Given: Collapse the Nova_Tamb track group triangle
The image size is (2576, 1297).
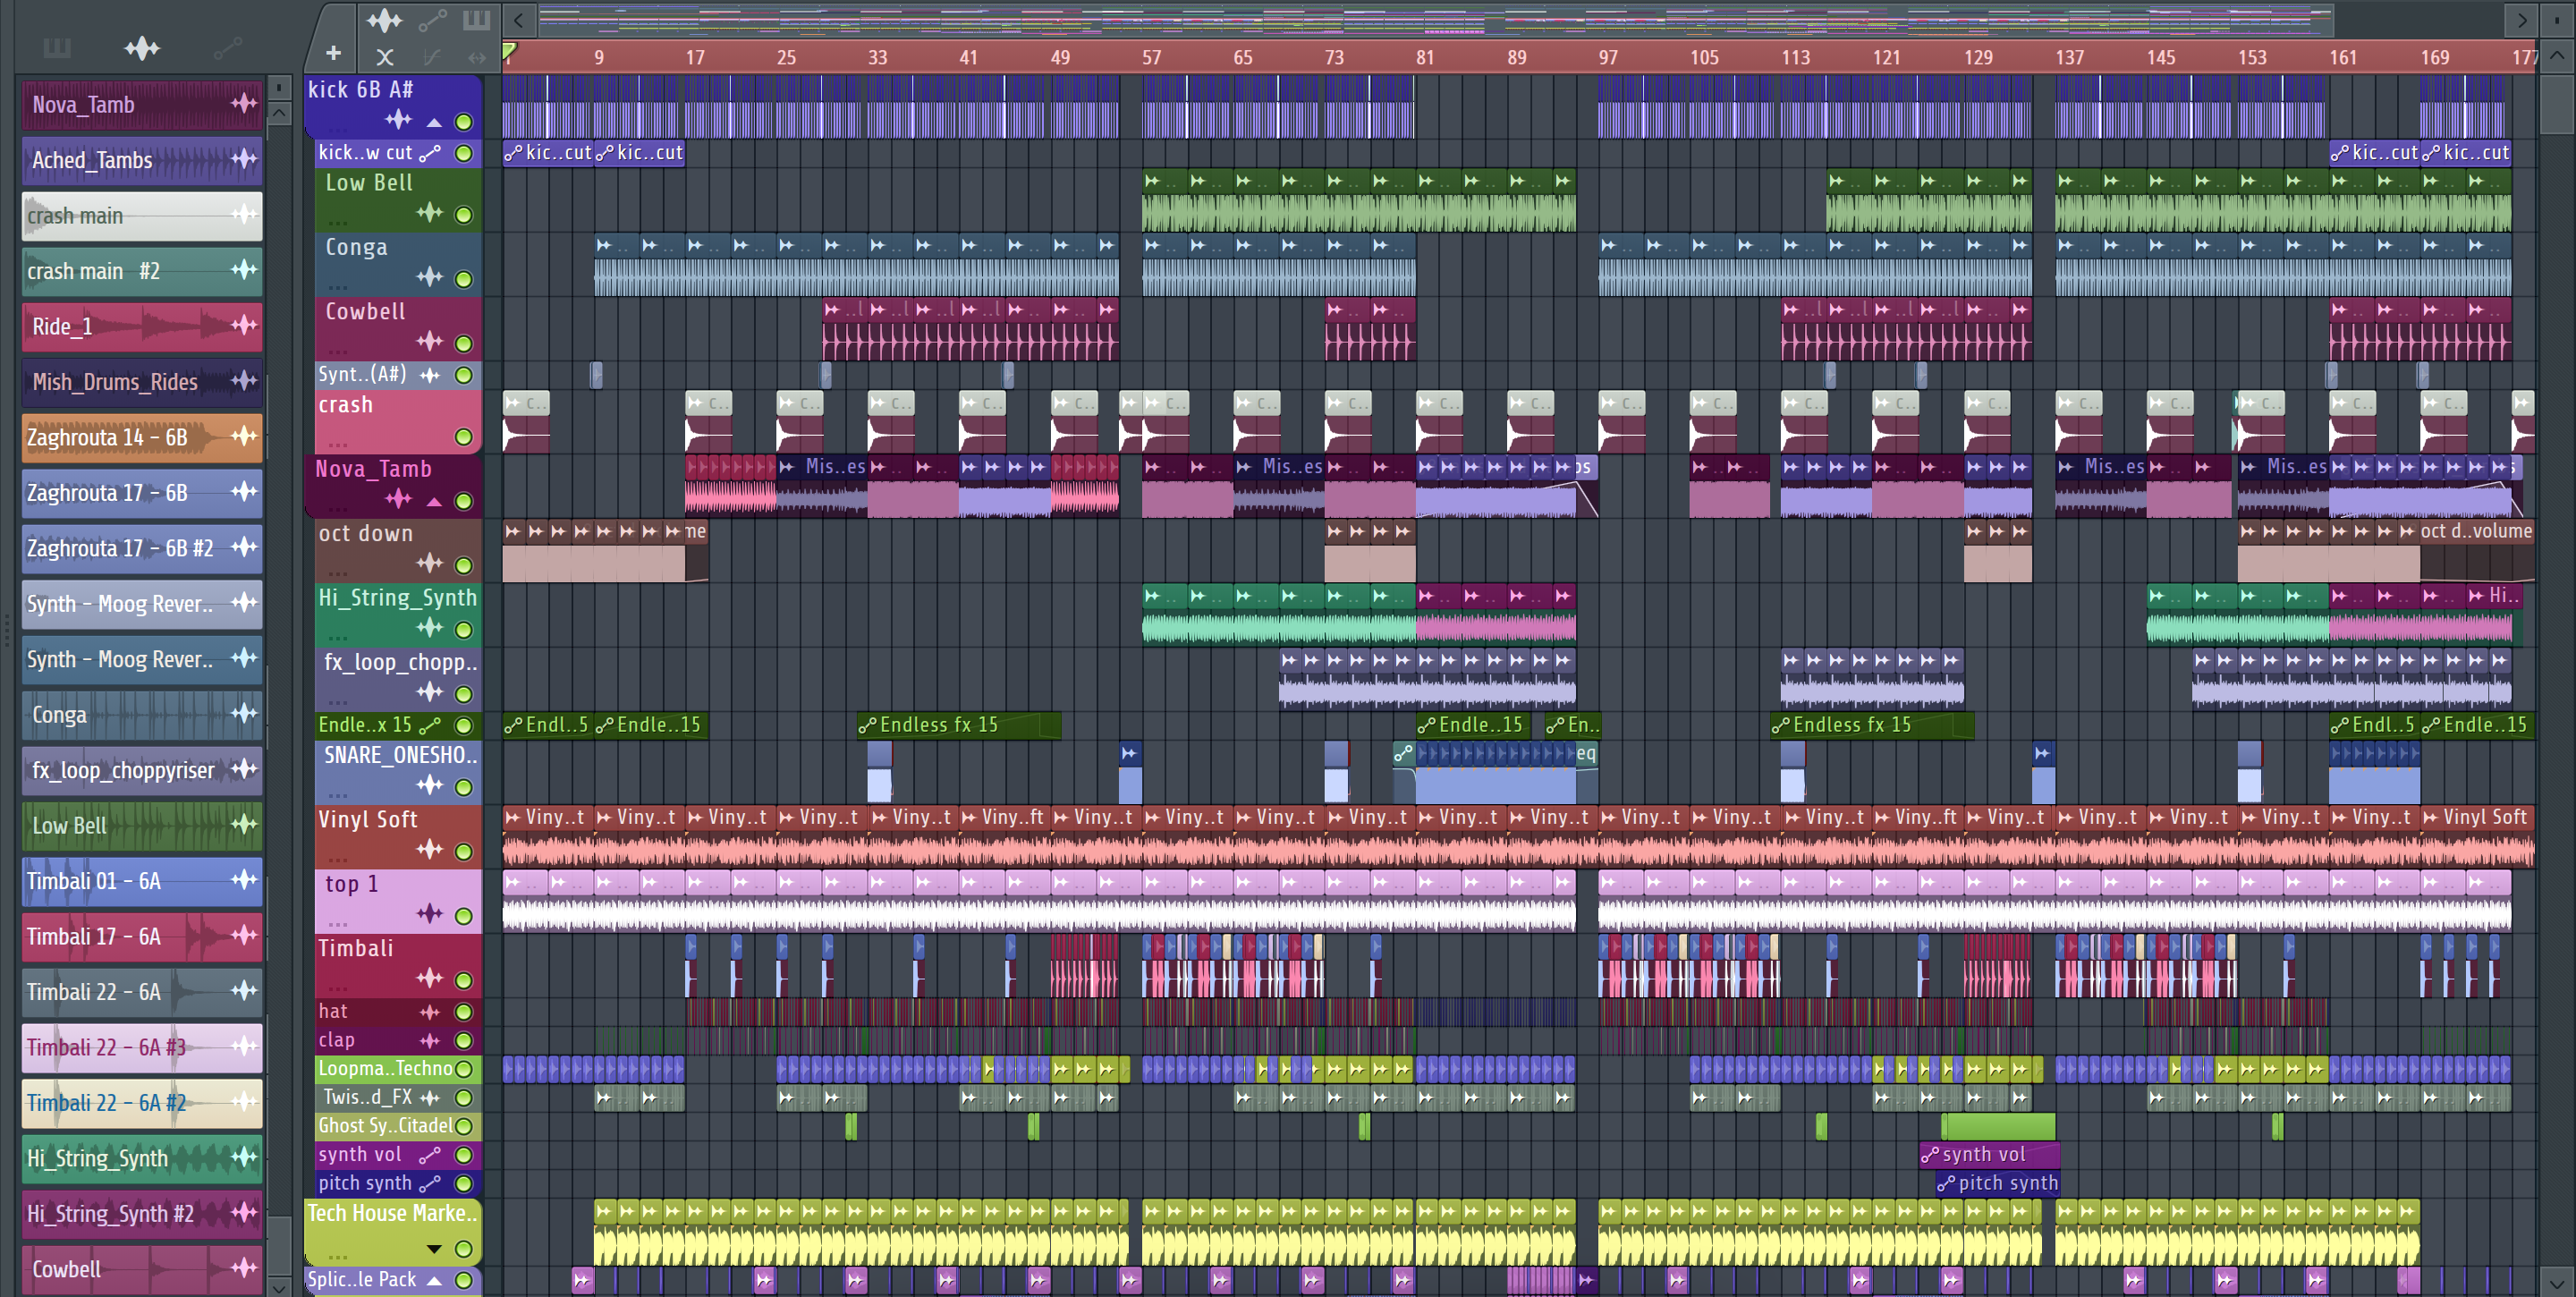Looking at the screenshot, I should (x=434, y=501).
